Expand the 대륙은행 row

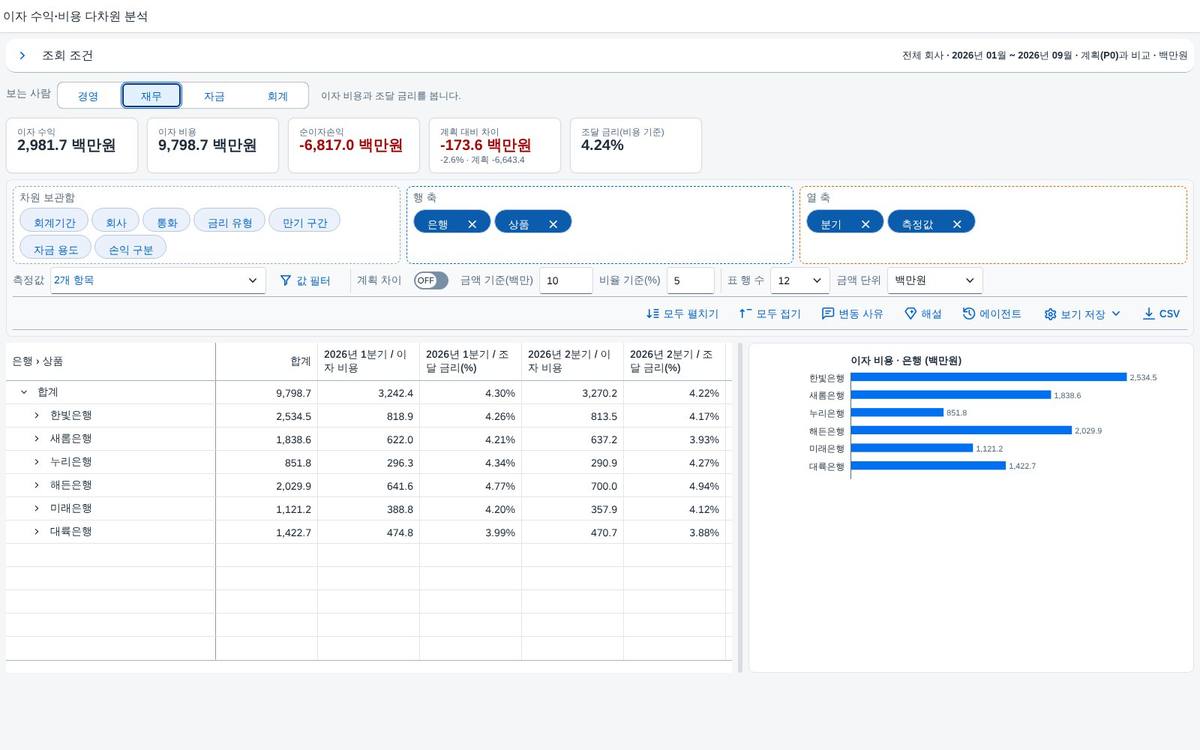[x=36, y=532]
